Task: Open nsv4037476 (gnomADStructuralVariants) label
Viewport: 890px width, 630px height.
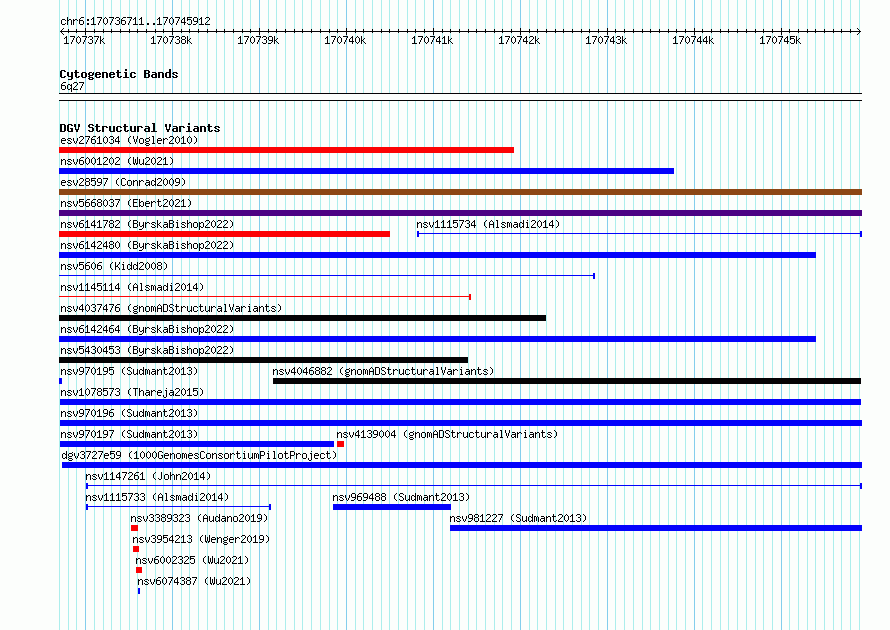Action: [171, 308]
